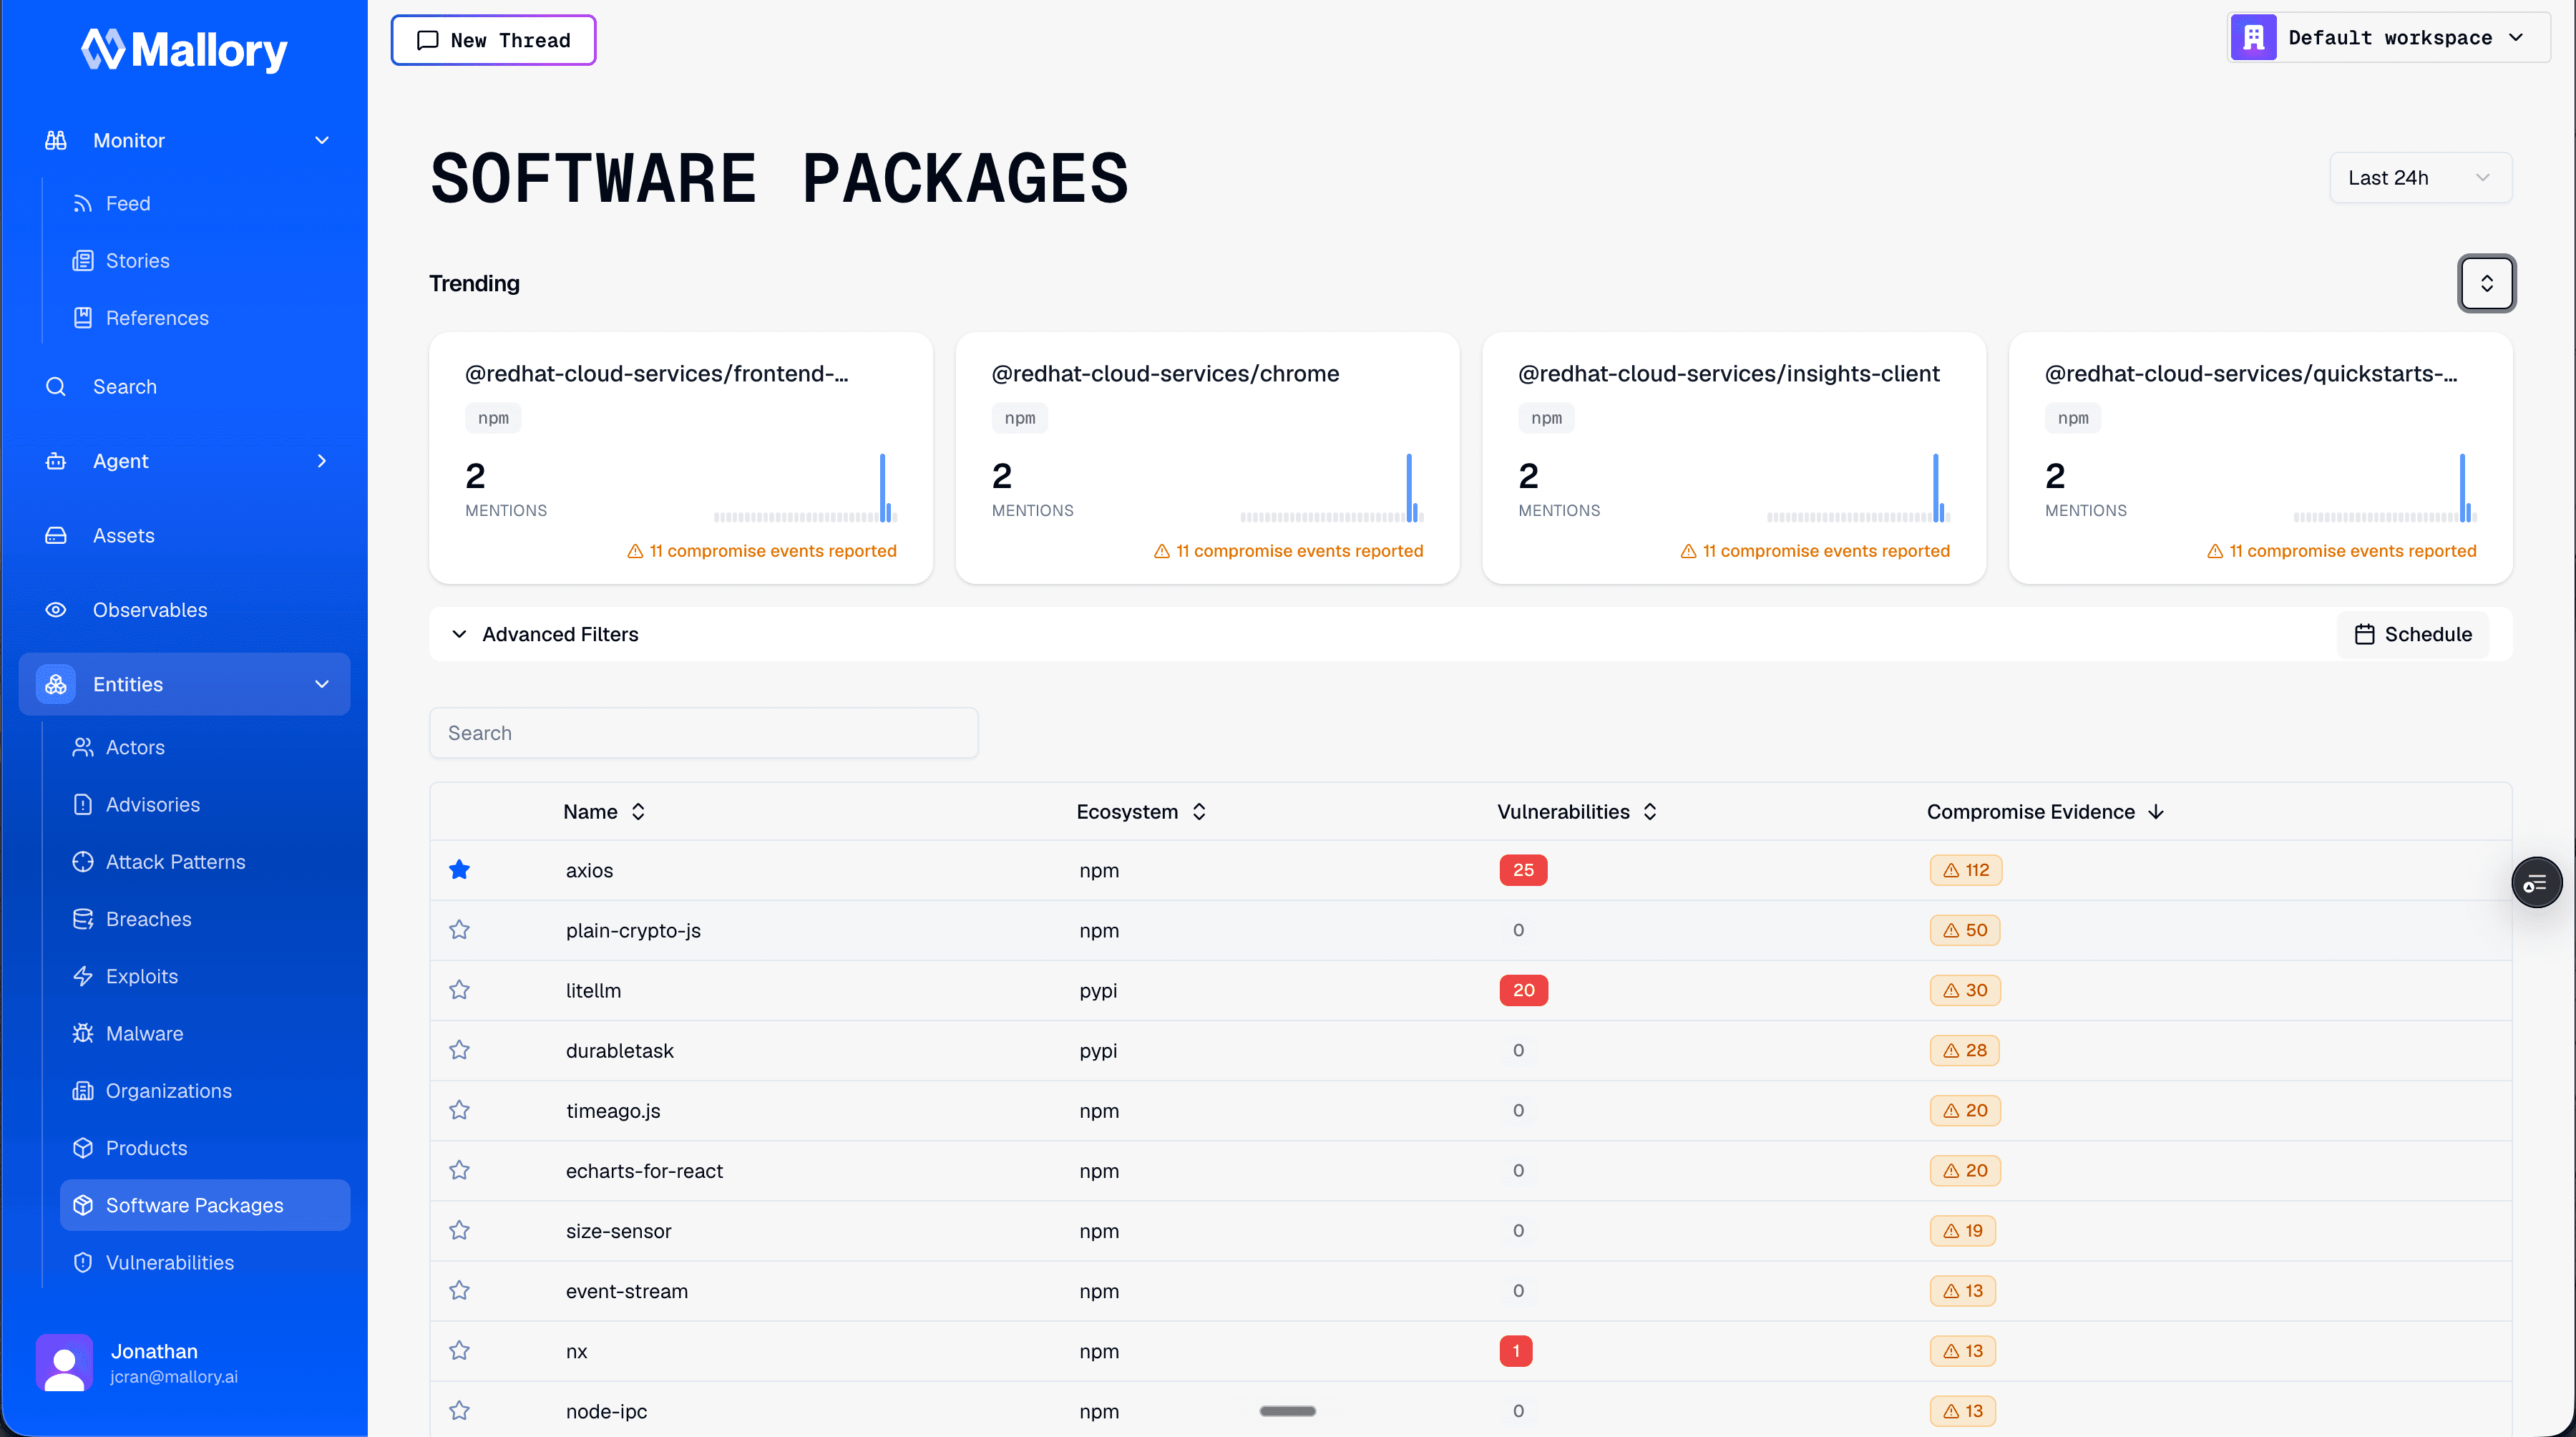Open the frontend trending package card
2576x1437 pixels.
681,458
